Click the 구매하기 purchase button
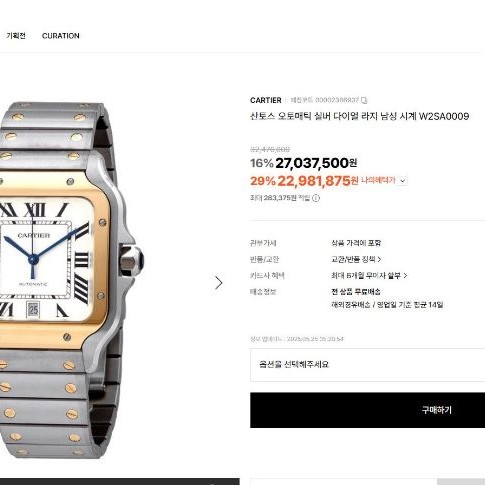485x485 pixels. (367, 410)
